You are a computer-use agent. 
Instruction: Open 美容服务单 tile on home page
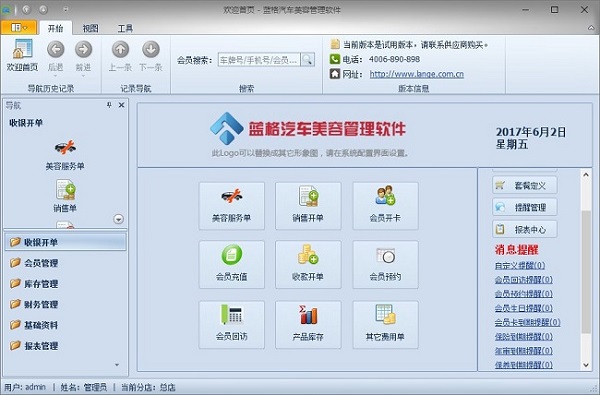tap(232, 206)
